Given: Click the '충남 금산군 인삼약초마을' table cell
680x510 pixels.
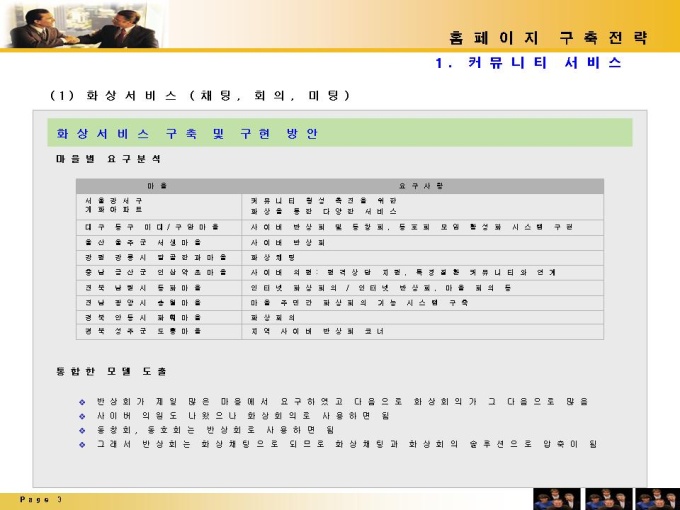Looking at the screenshot, I should click(158, 273).
